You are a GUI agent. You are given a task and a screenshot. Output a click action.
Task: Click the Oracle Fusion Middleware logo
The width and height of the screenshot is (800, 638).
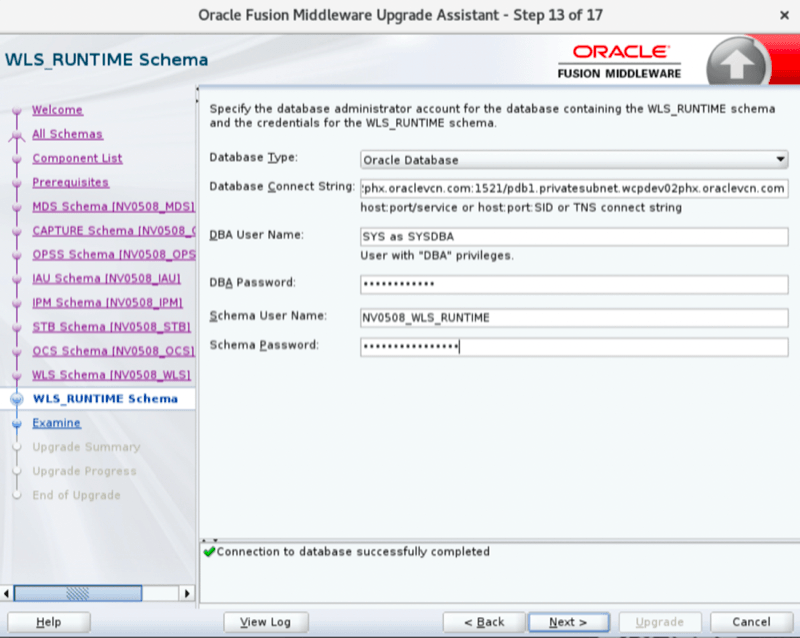pyautogui.click(x=619, y=62)
